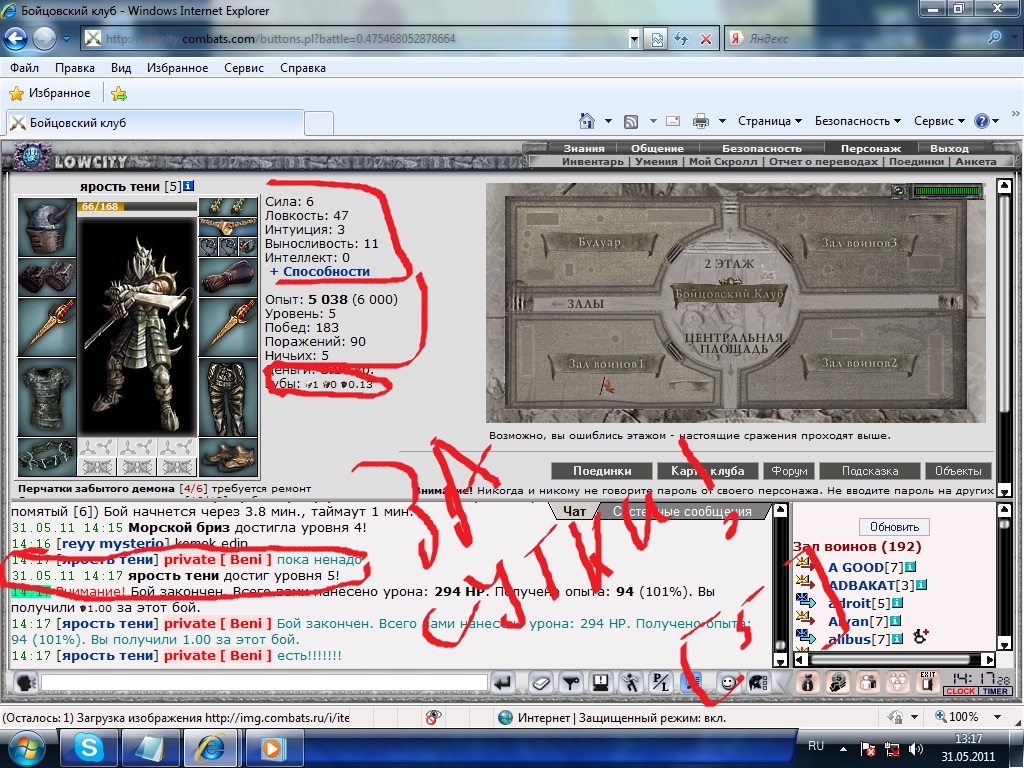Image resolution: width=1024 pixels, height=768 pixels.
Task: Click the IE print icon
Action: pos(700,121)
